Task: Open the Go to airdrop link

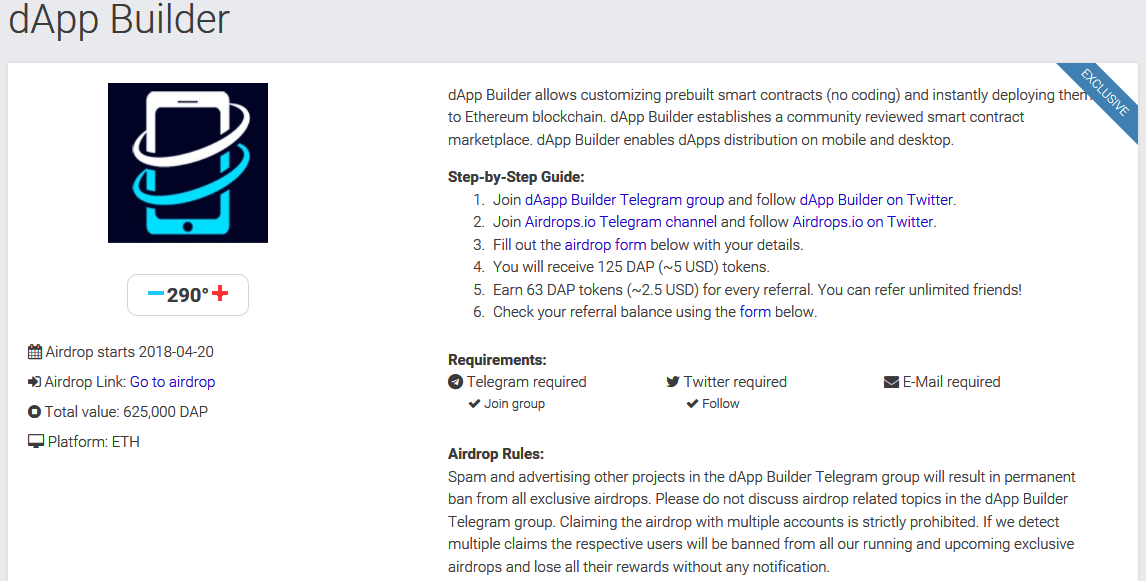Action: click(x=172, y=381)
